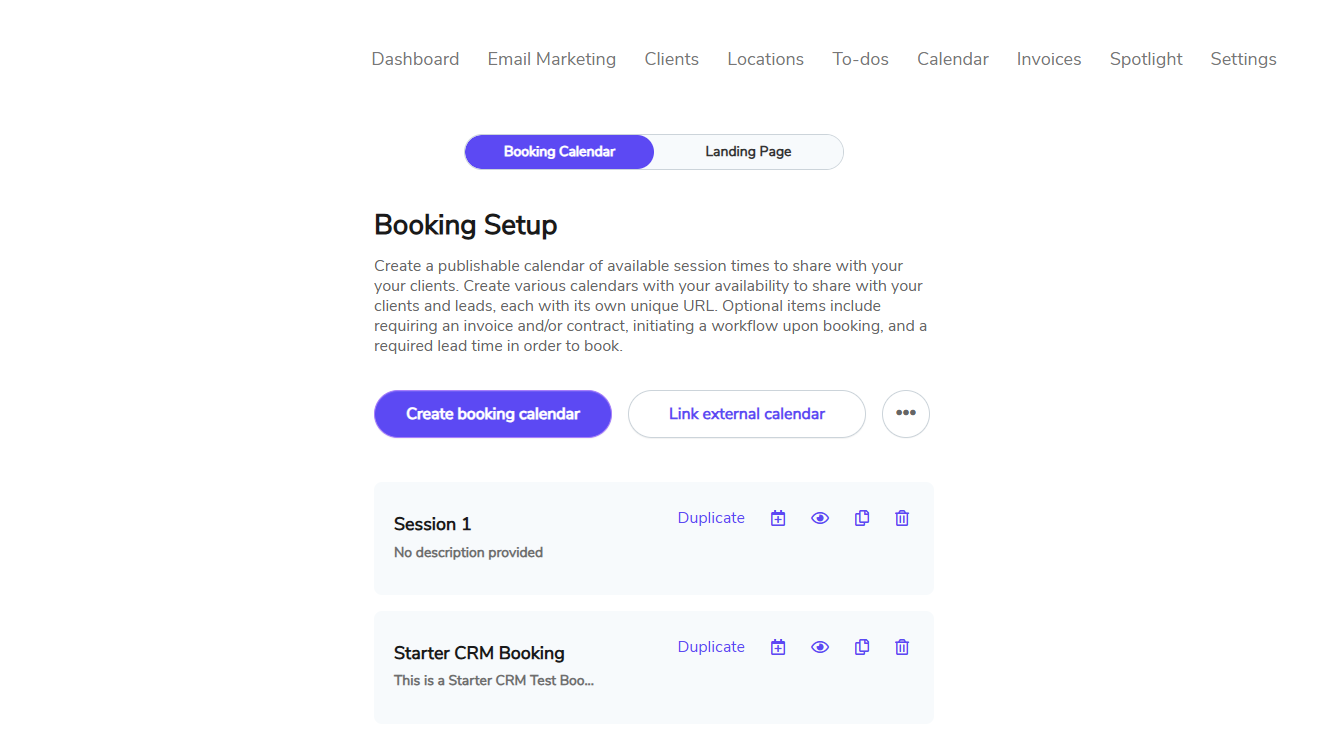Delete Session 1 using the trash icon

coord(902,518)
